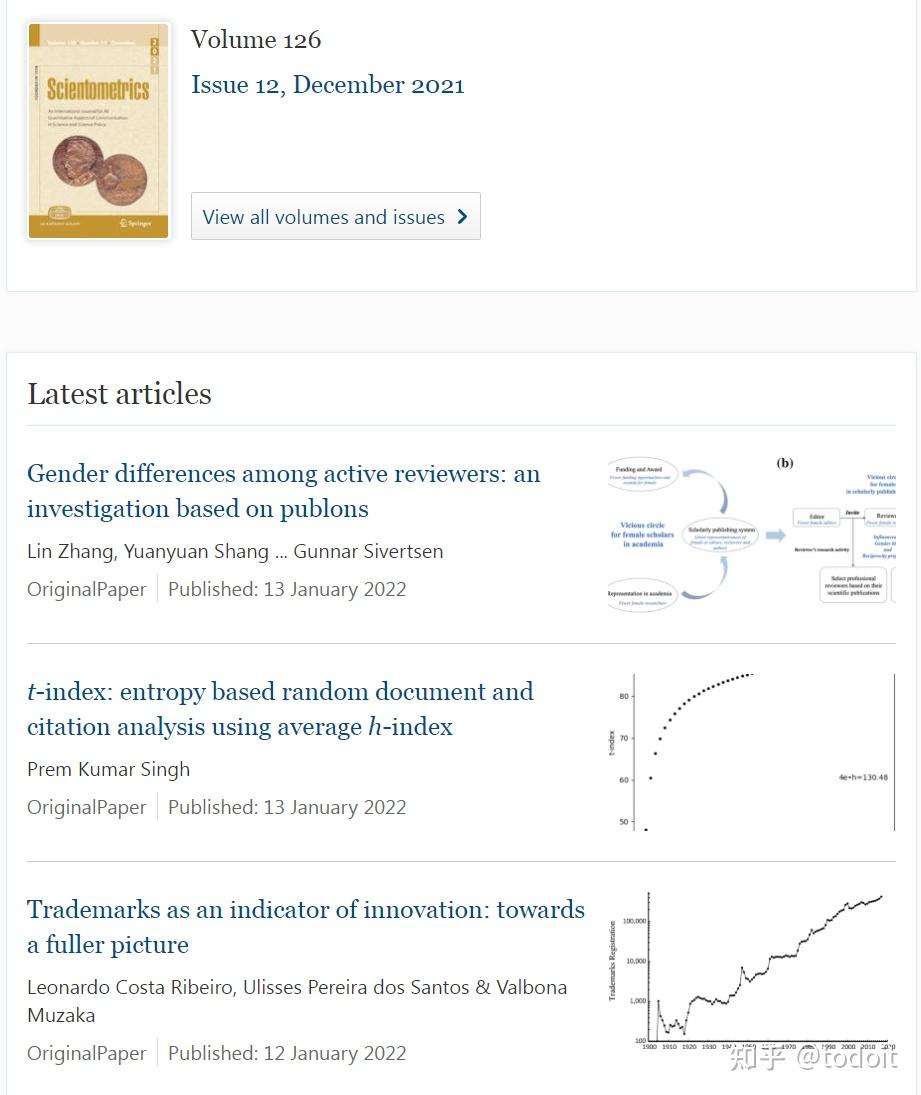Viewport: 921px width, 1095px height.
Task: Click the Springer logo on the journal cover
Action: (x=135, y=223)
